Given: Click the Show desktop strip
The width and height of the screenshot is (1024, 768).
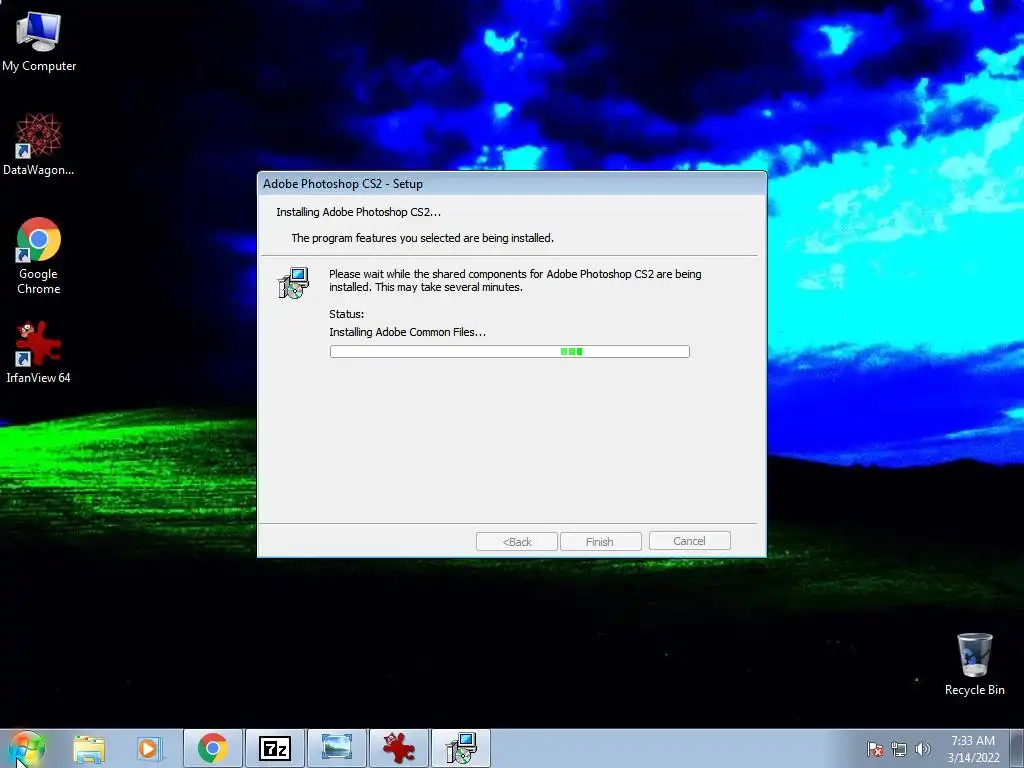Looking at the screenshot, I should [1017, 748].
